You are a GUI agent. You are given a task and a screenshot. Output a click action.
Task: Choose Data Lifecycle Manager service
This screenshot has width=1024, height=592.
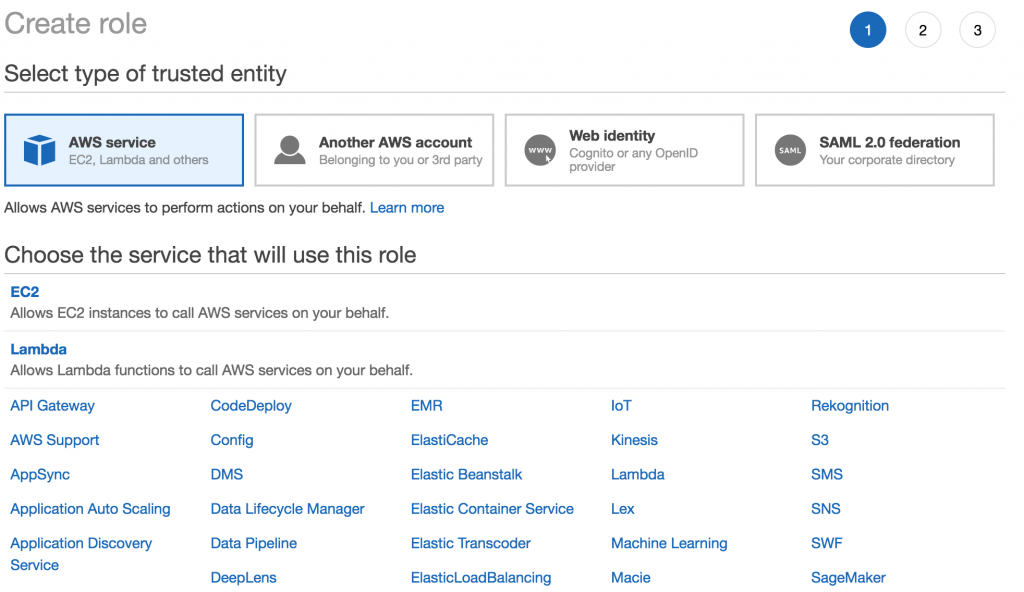pos(287,509)
